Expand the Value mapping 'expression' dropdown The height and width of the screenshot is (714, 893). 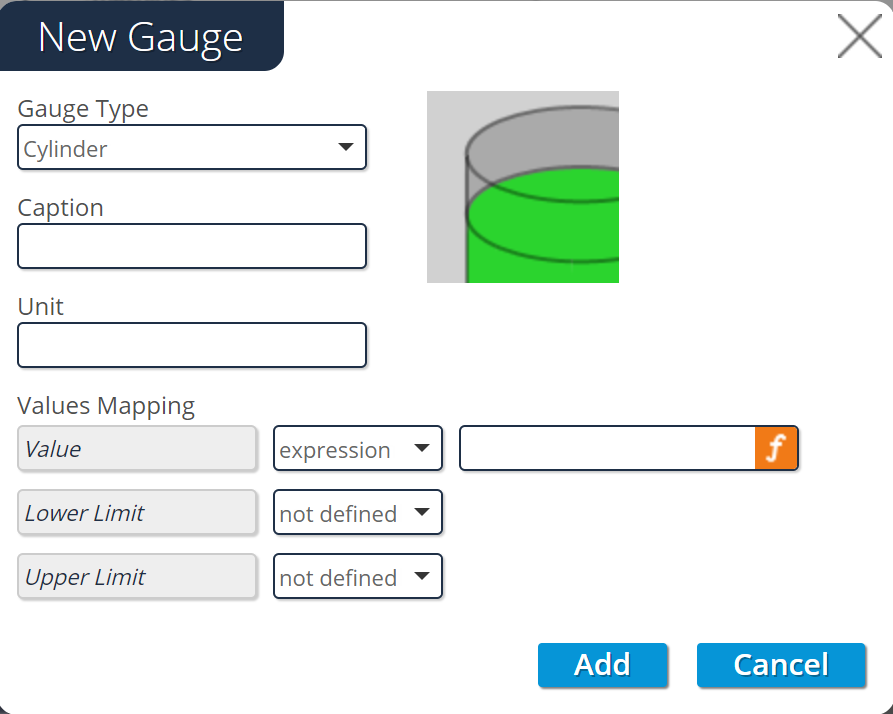357,449
